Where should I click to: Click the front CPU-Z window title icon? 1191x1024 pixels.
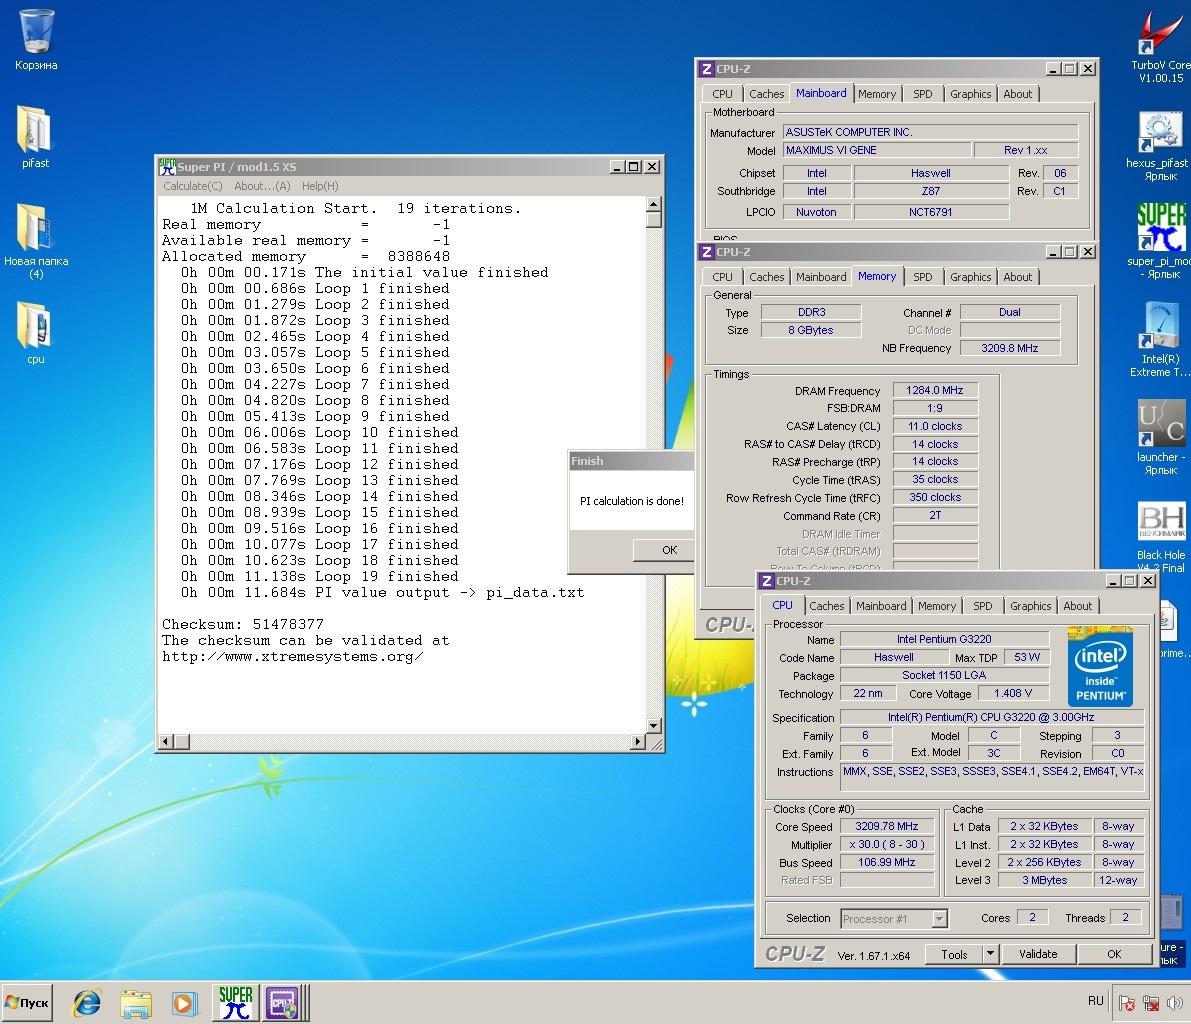tap(766, 581)
